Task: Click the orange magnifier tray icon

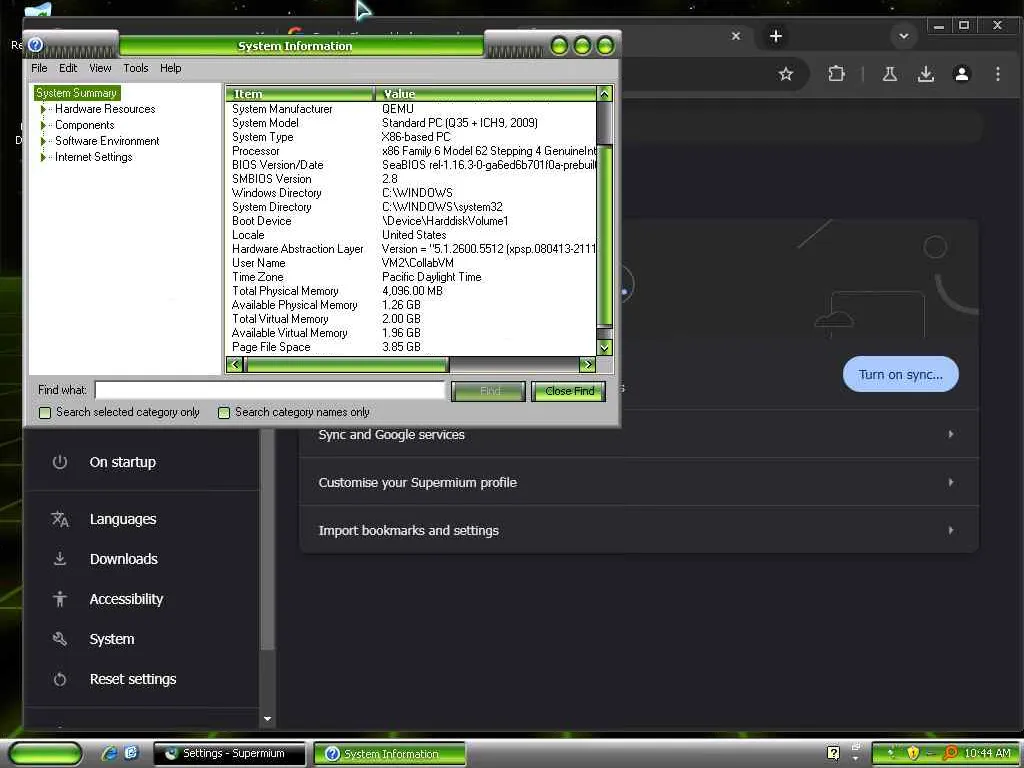Action: coord(951,753)
